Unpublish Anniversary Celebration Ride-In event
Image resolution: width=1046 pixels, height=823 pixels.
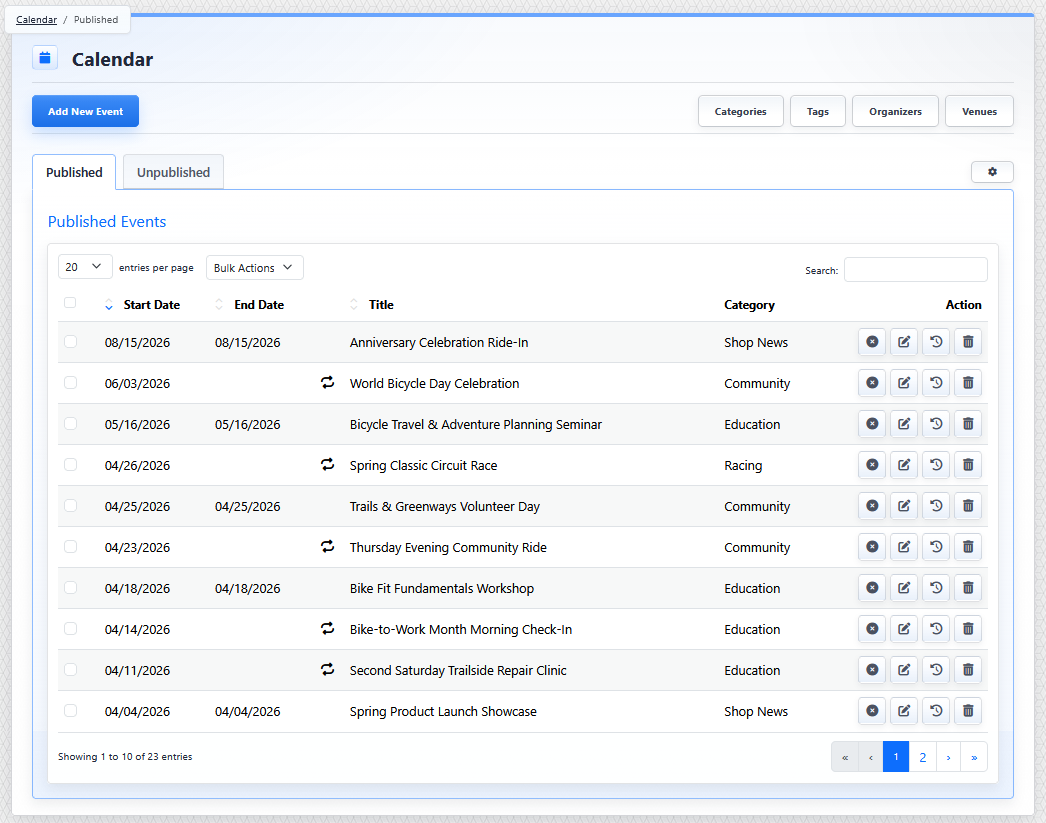872,342
